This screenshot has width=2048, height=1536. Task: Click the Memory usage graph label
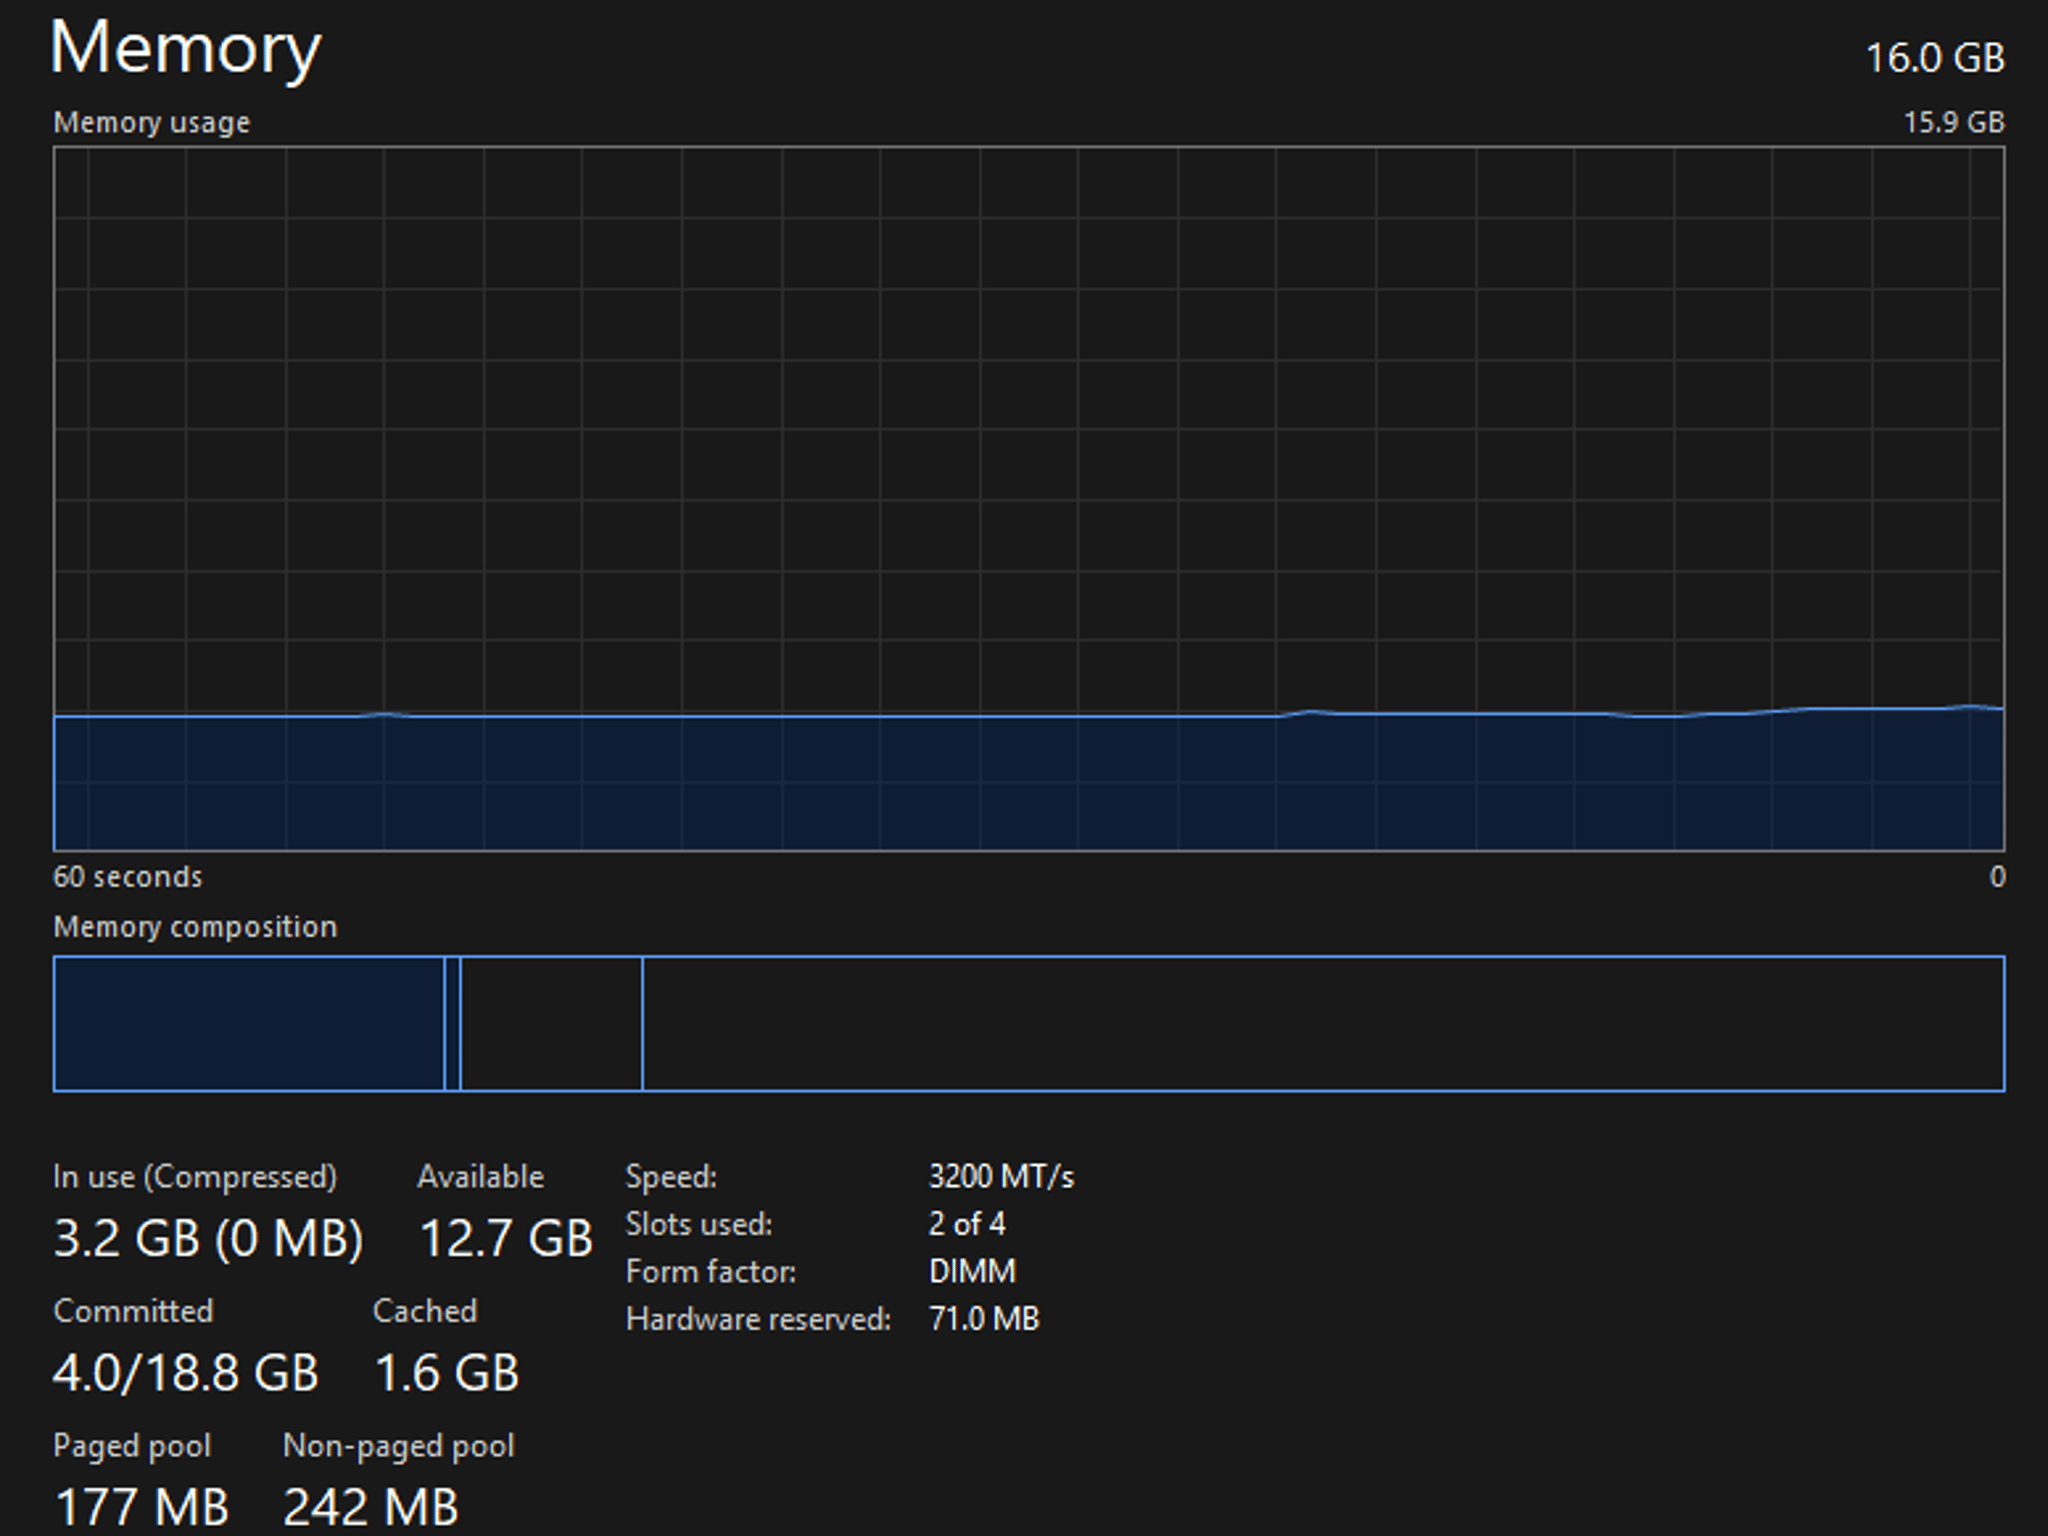pyautogui.click(x=152, y=122)
